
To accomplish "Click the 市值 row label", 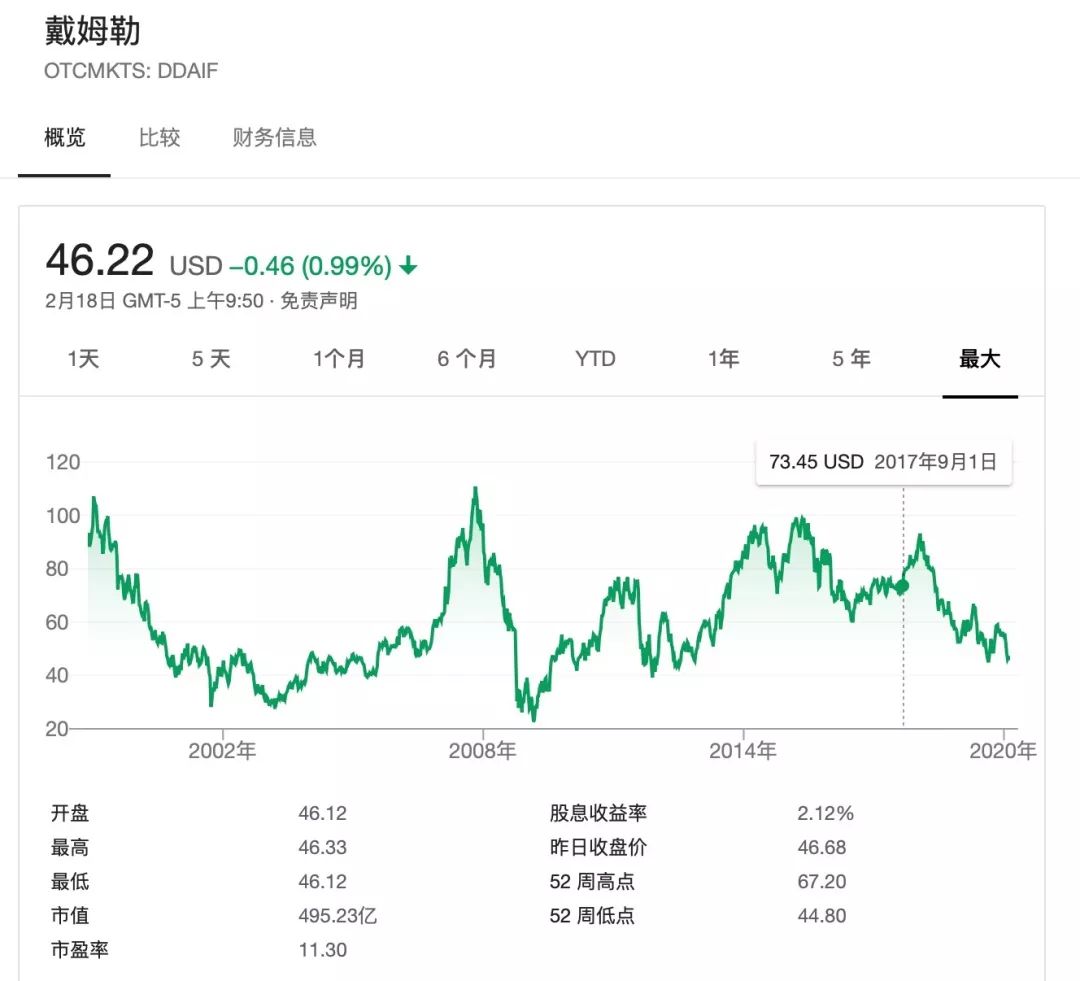I will coord(70,916).
